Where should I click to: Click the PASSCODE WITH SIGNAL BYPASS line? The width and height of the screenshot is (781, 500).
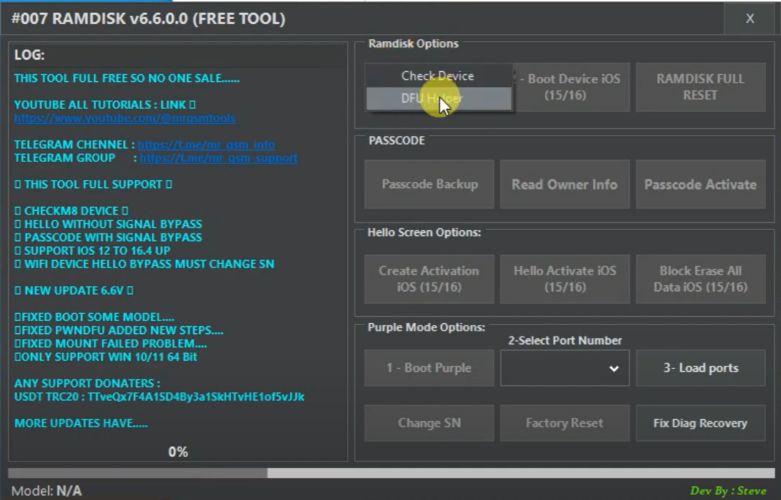(108, 238)
